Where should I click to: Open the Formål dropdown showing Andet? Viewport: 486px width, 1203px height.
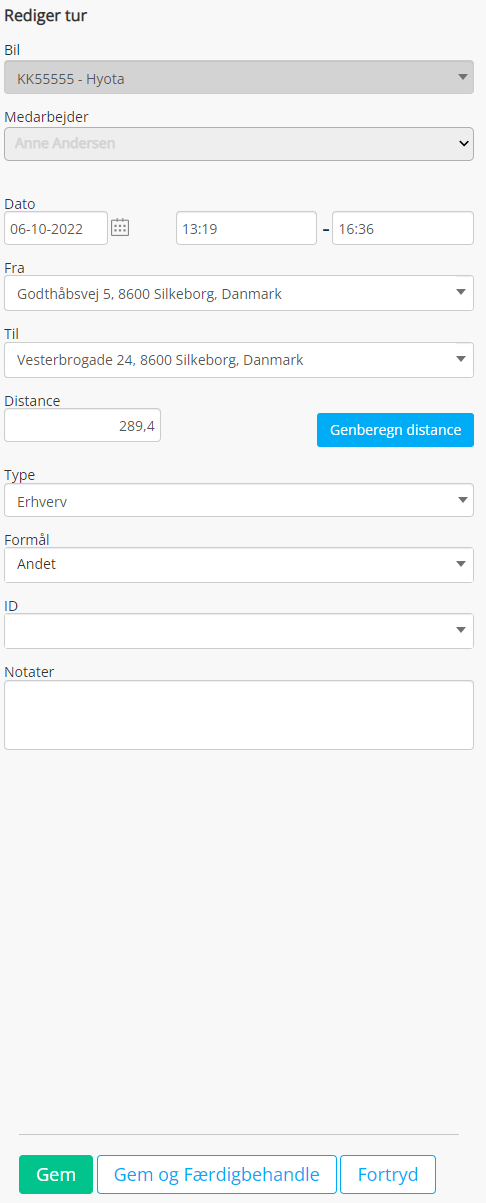pyautogui.click(x=239, y=565)
